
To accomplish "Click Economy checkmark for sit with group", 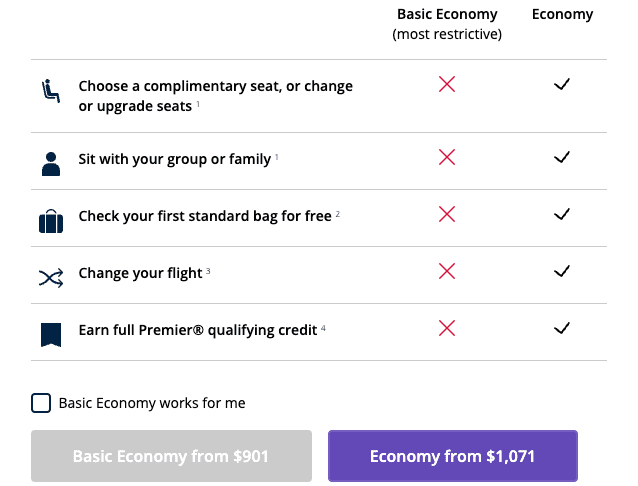I will tap(562, 157).
